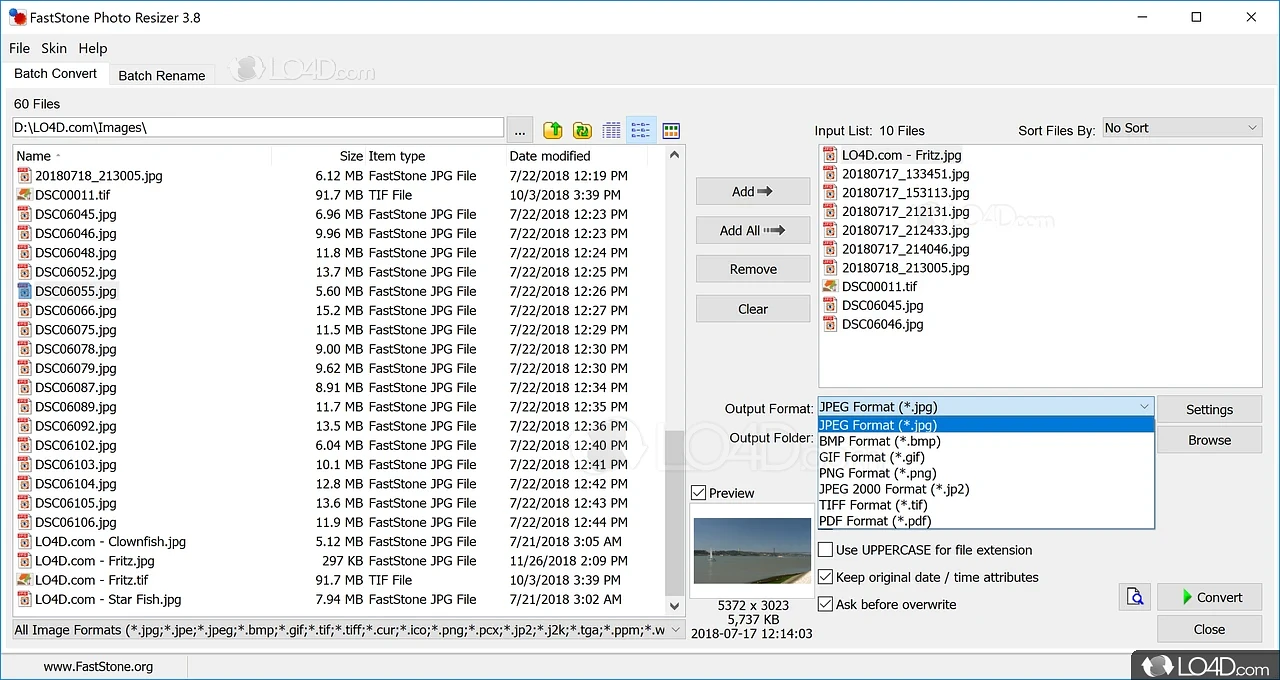This screenshot has height=680, width=1280.
Task: Visit www.FastStone.org link
Action: (98, 666)
